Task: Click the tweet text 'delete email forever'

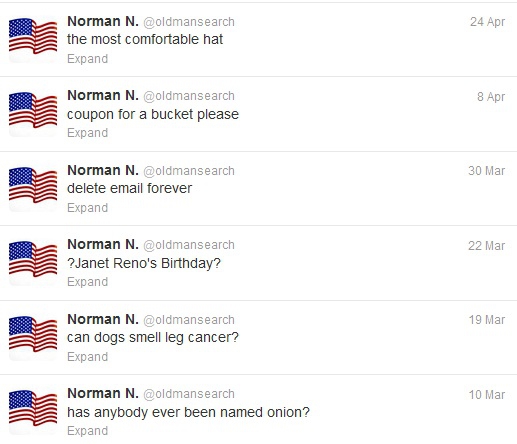Action: [129, 188]
